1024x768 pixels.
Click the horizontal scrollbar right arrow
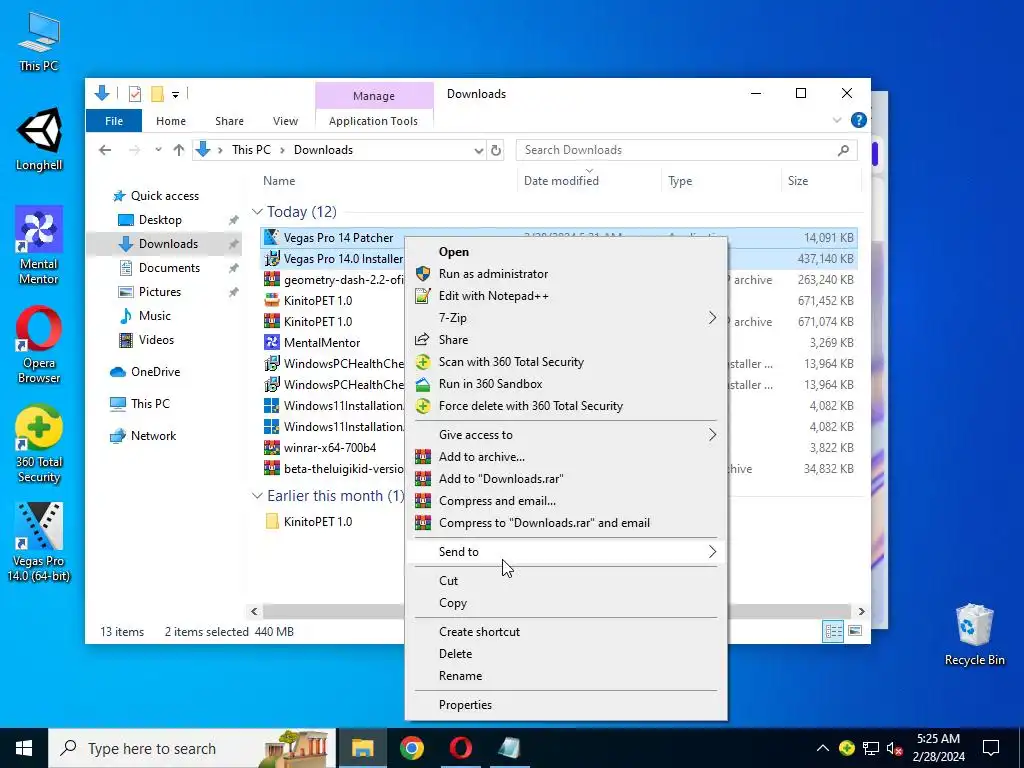(x=861, y=611)
